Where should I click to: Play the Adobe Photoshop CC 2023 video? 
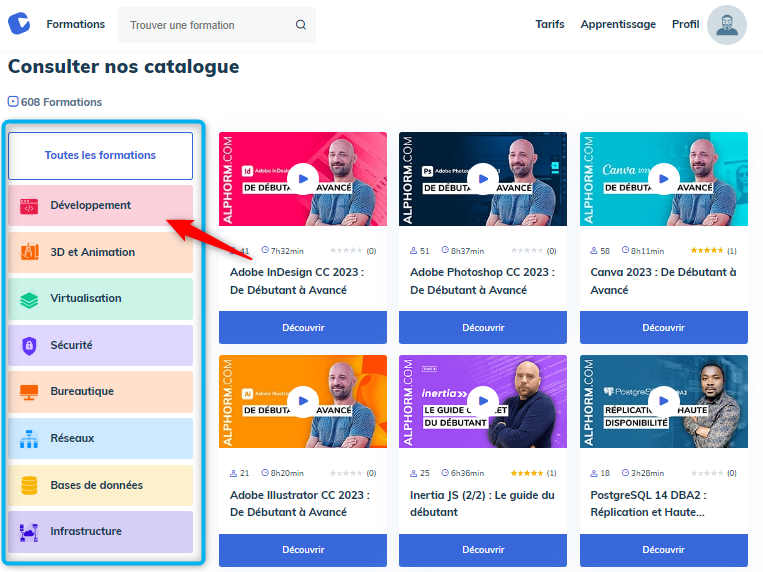[x=483, y=179]
